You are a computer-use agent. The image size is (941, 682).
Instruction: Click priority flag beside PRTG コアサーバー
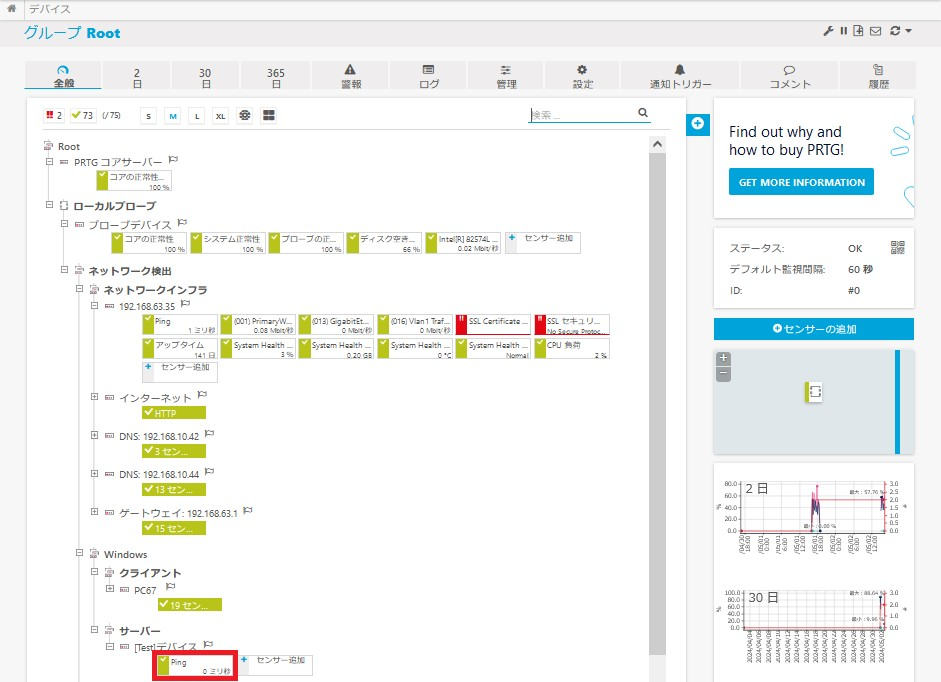click(x=173, y=160)
